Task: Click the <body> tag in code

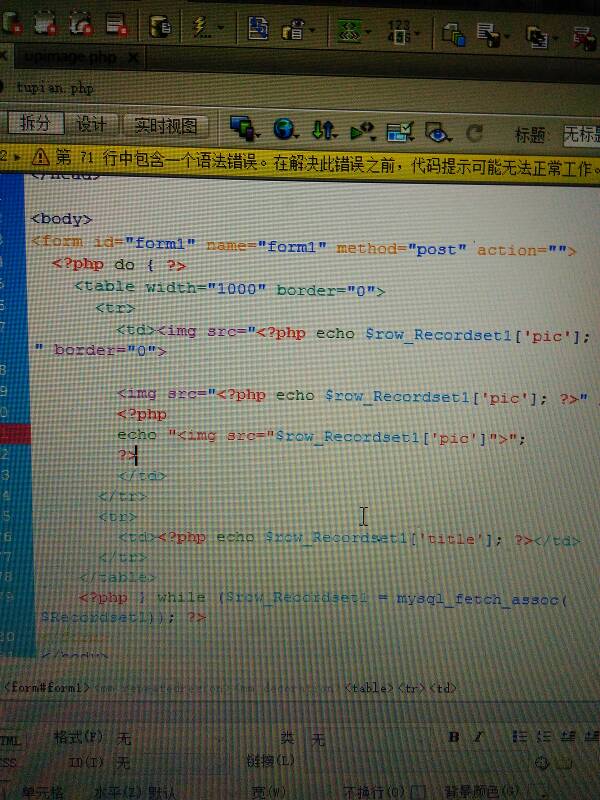Action: click(61, 219)
